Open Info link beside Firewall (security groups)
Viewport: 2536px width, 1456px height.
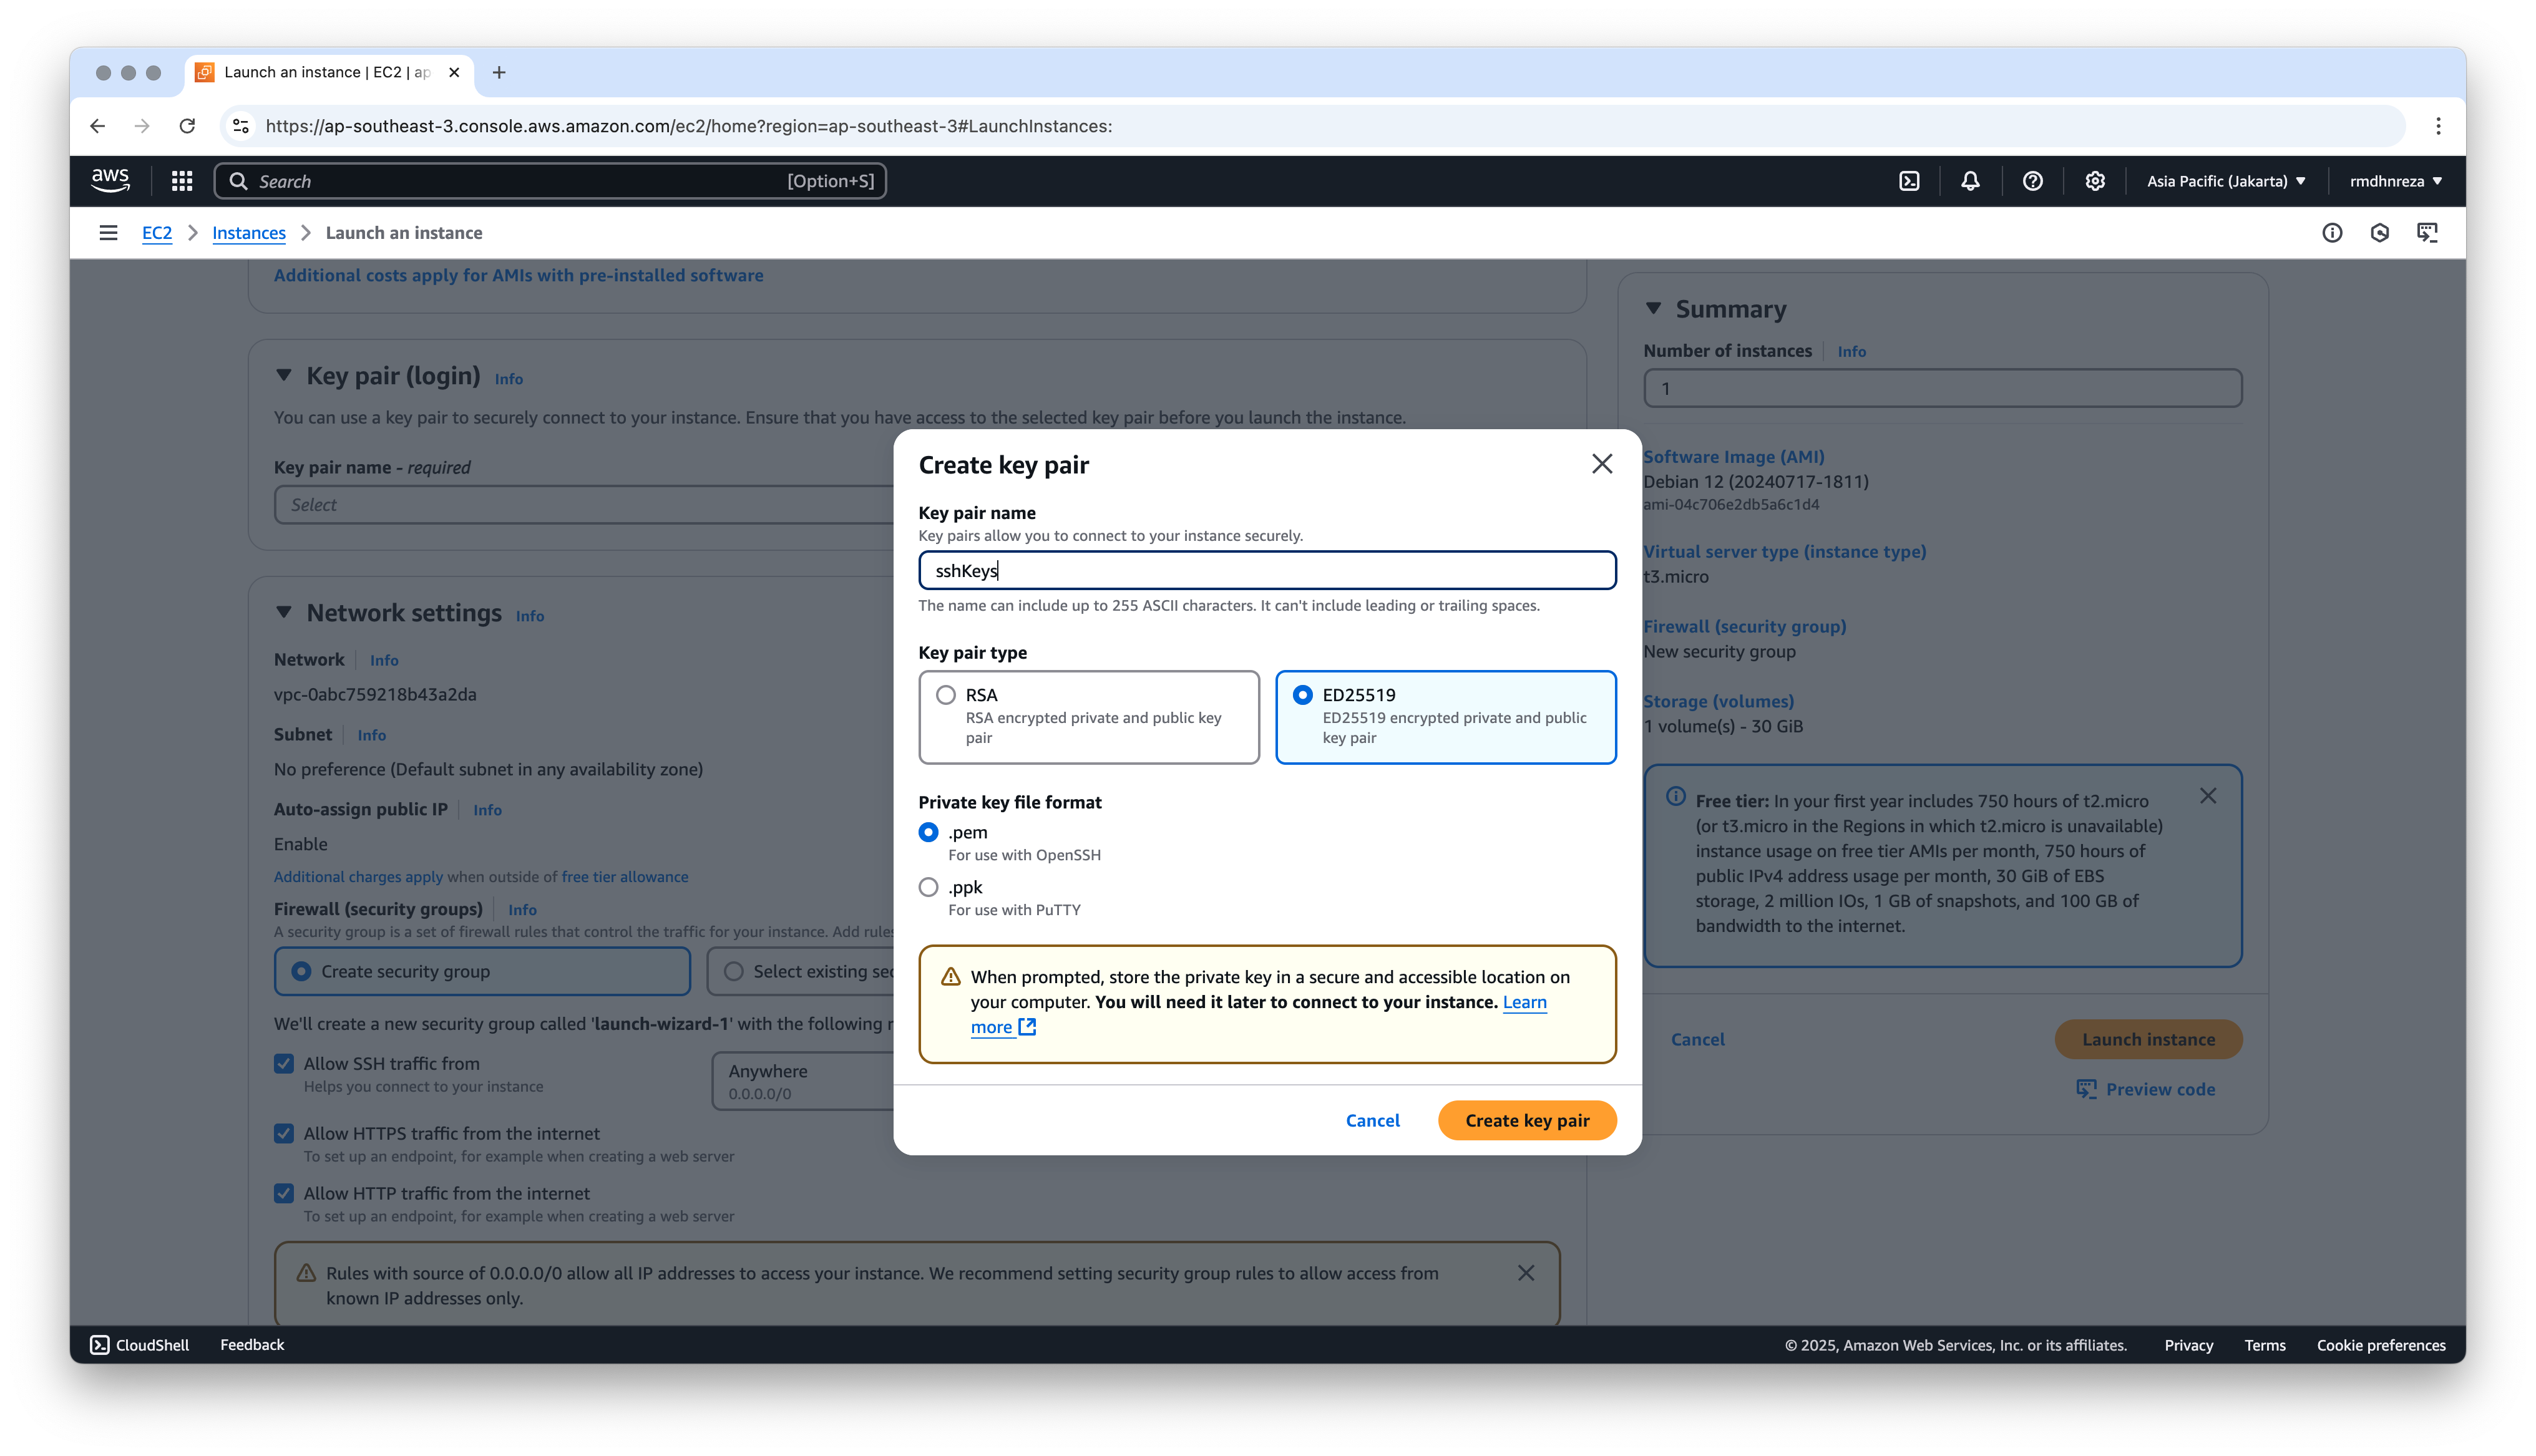coord(522,910)
